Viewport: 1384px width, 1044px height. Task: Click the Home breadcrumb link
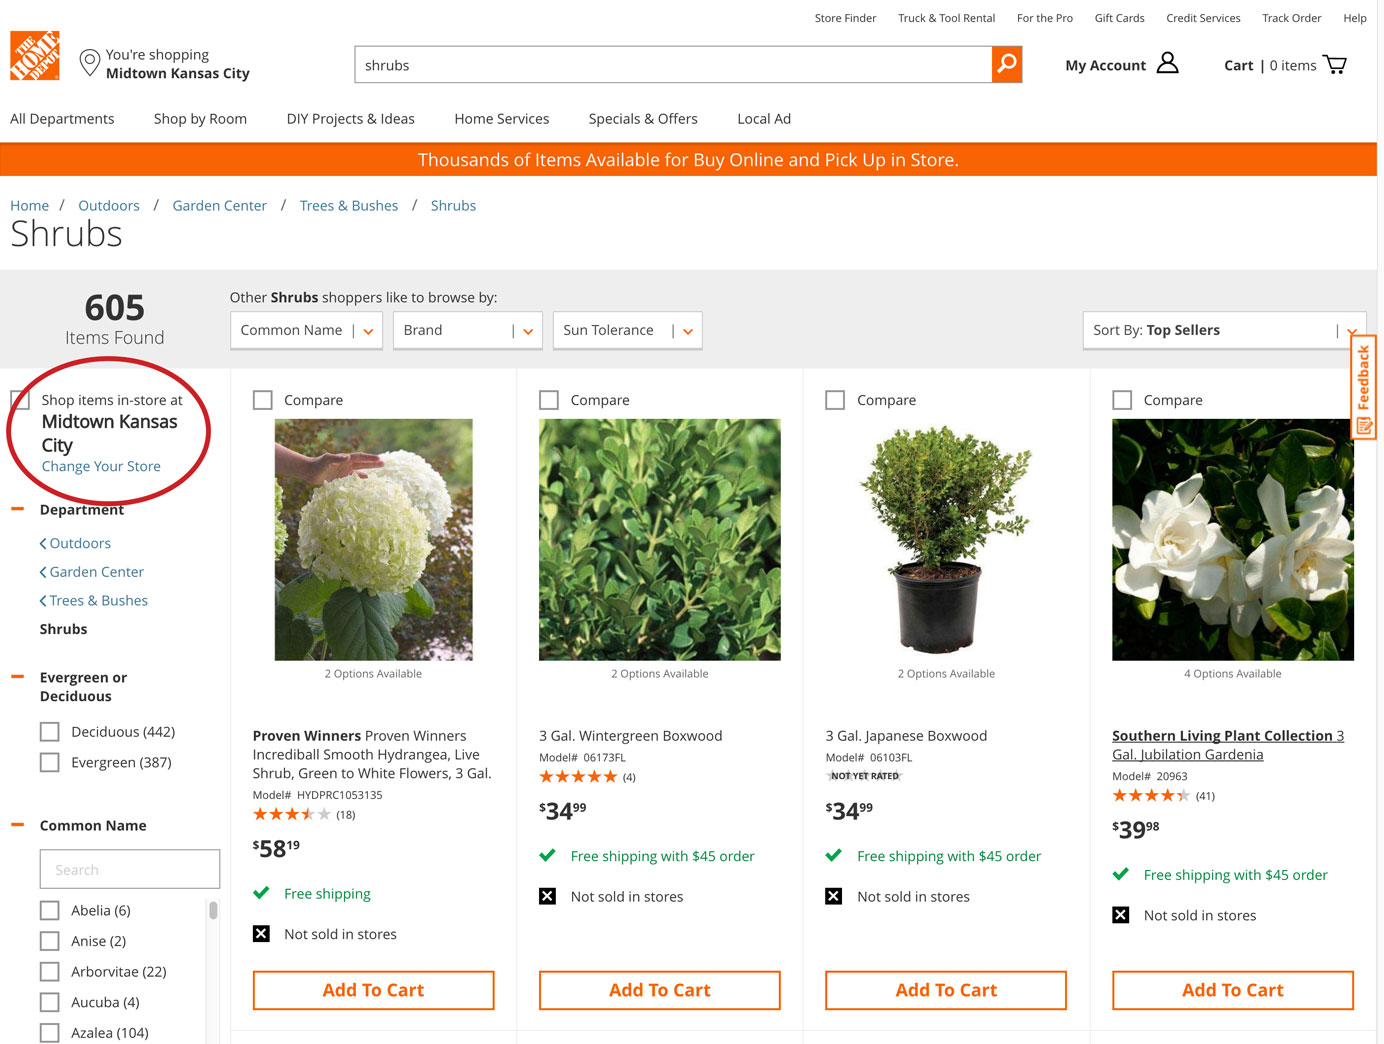click(29, 205)
